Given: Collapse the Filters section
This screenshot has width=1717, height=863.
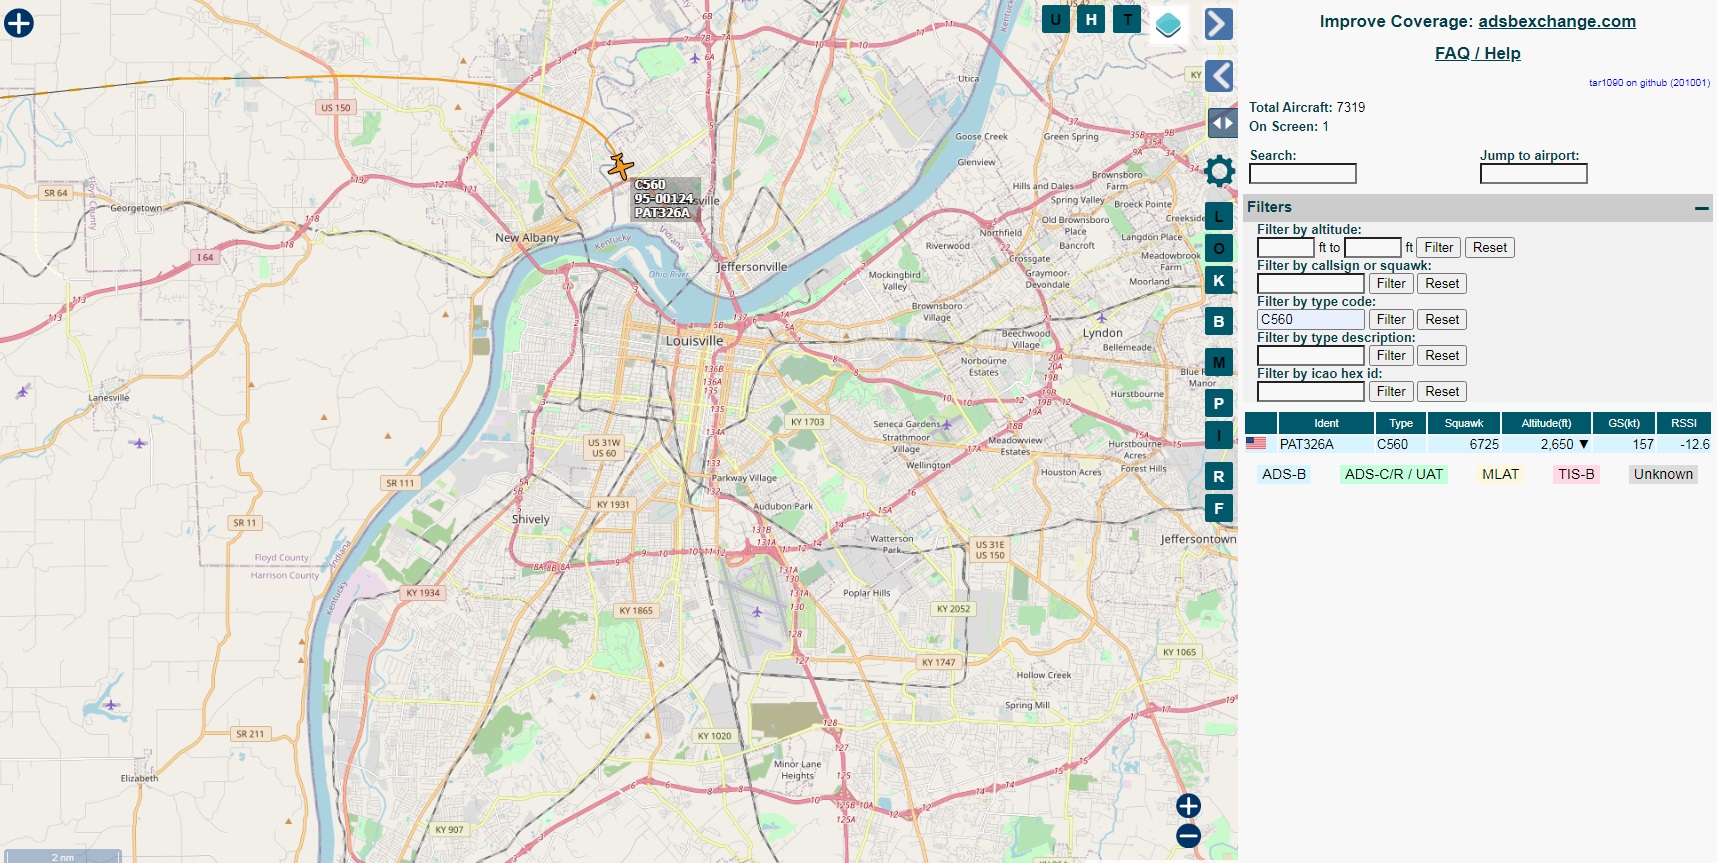Looking at the screenshot, I should (1701, 208).
